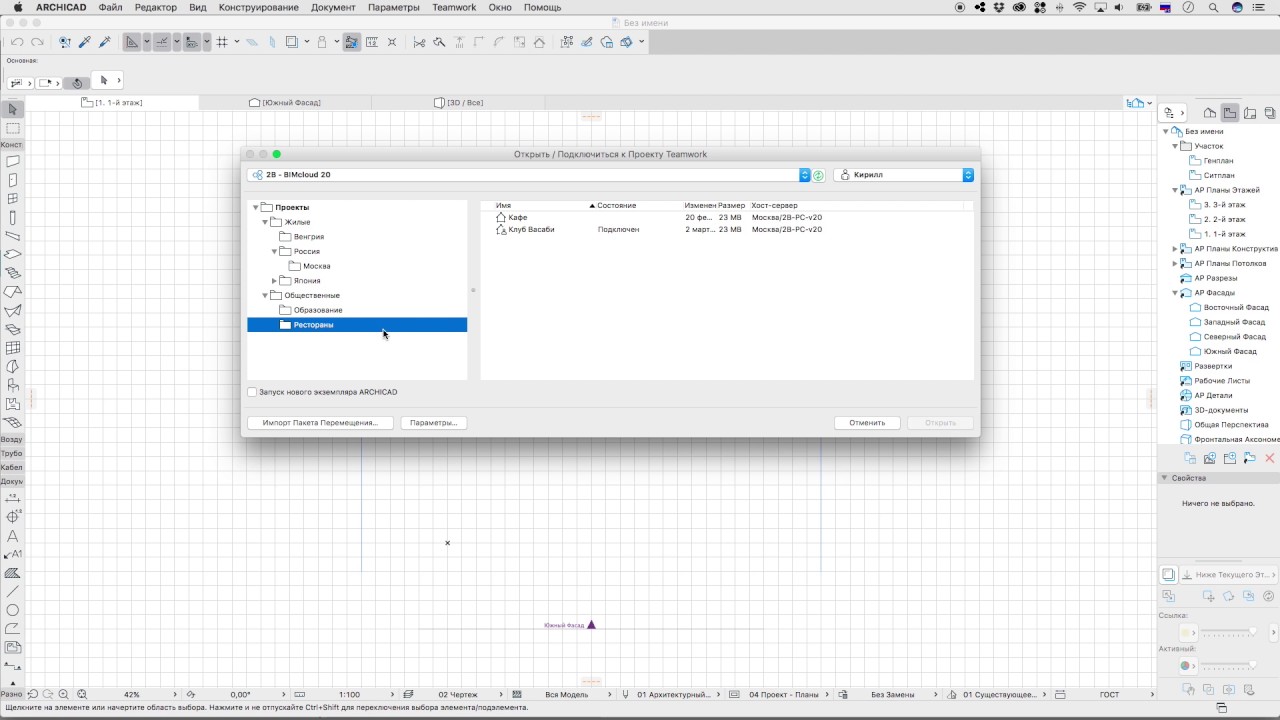Collapse АР Фасады in Navigator
Viewport: 1280px width, 720px height.
click(x=1175, y=293)
